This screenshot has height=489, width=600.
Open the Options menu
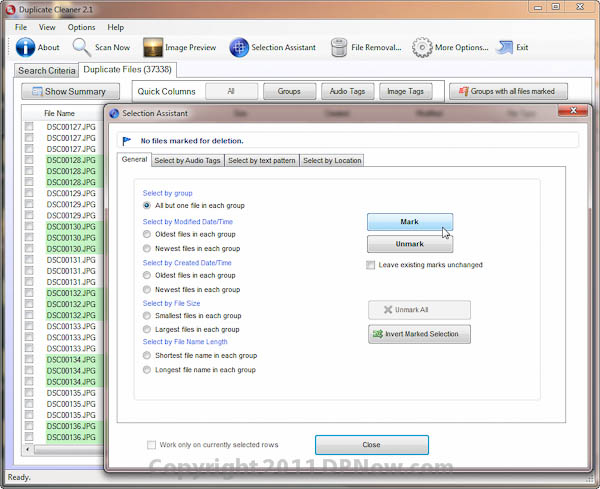pyautogui.click(x=81, y=27)
